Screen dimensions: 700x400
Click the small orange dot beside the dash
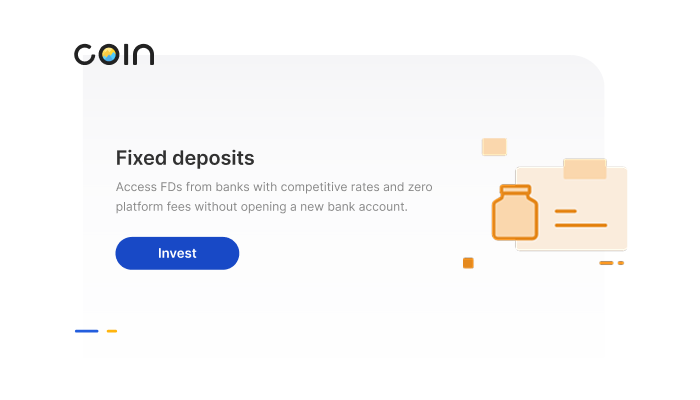click(621, 263)
